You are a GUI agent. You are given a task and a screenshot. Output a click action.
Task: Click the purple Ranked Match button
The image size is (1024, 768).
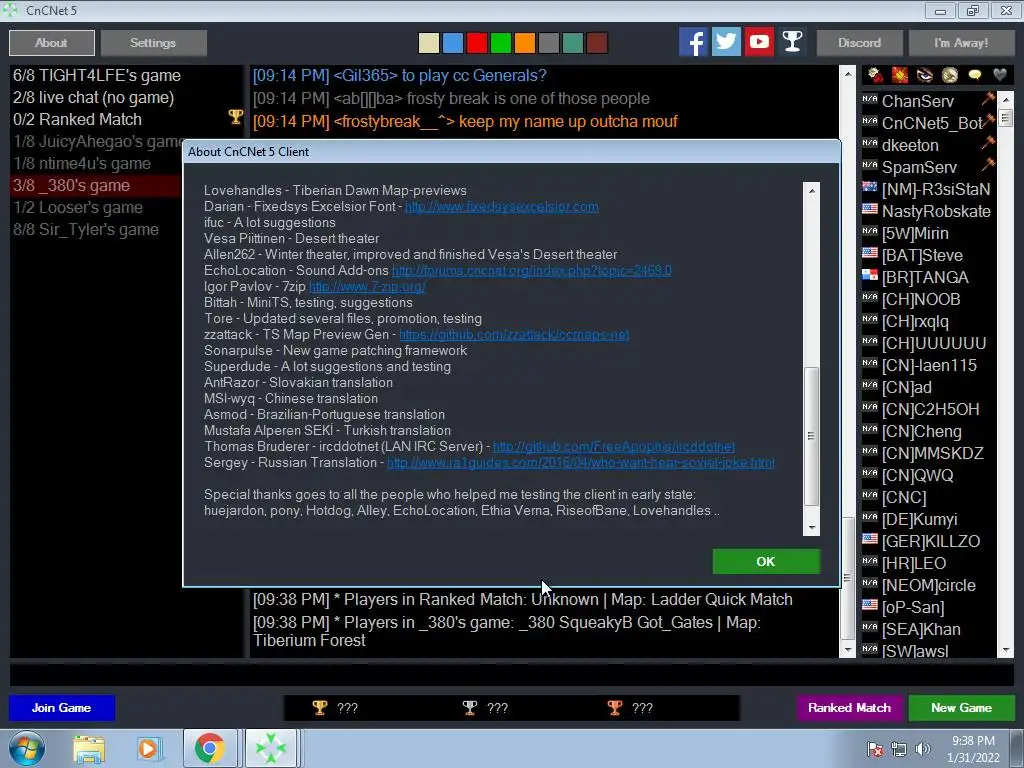[849, 708]
